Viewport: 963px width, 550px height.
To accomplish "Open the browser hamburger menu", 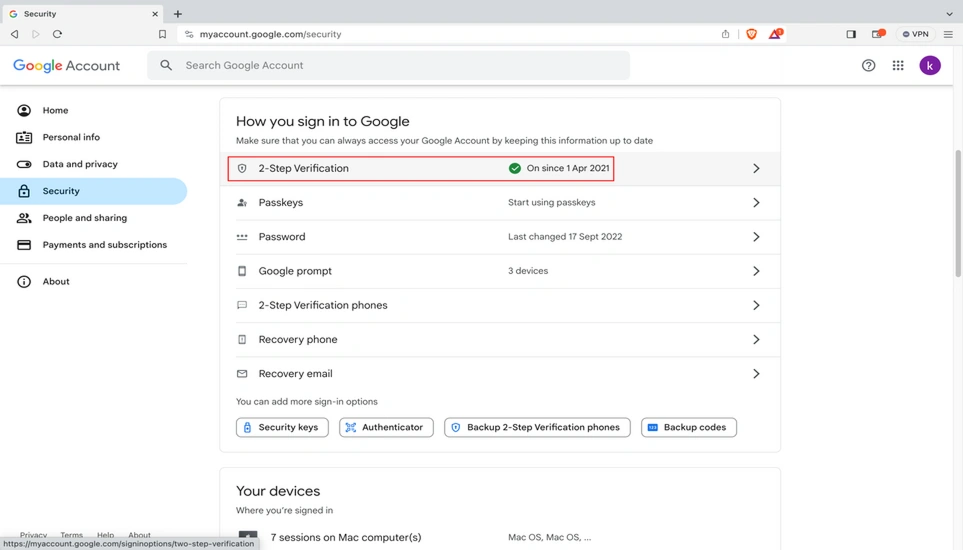I will point(948,34).
